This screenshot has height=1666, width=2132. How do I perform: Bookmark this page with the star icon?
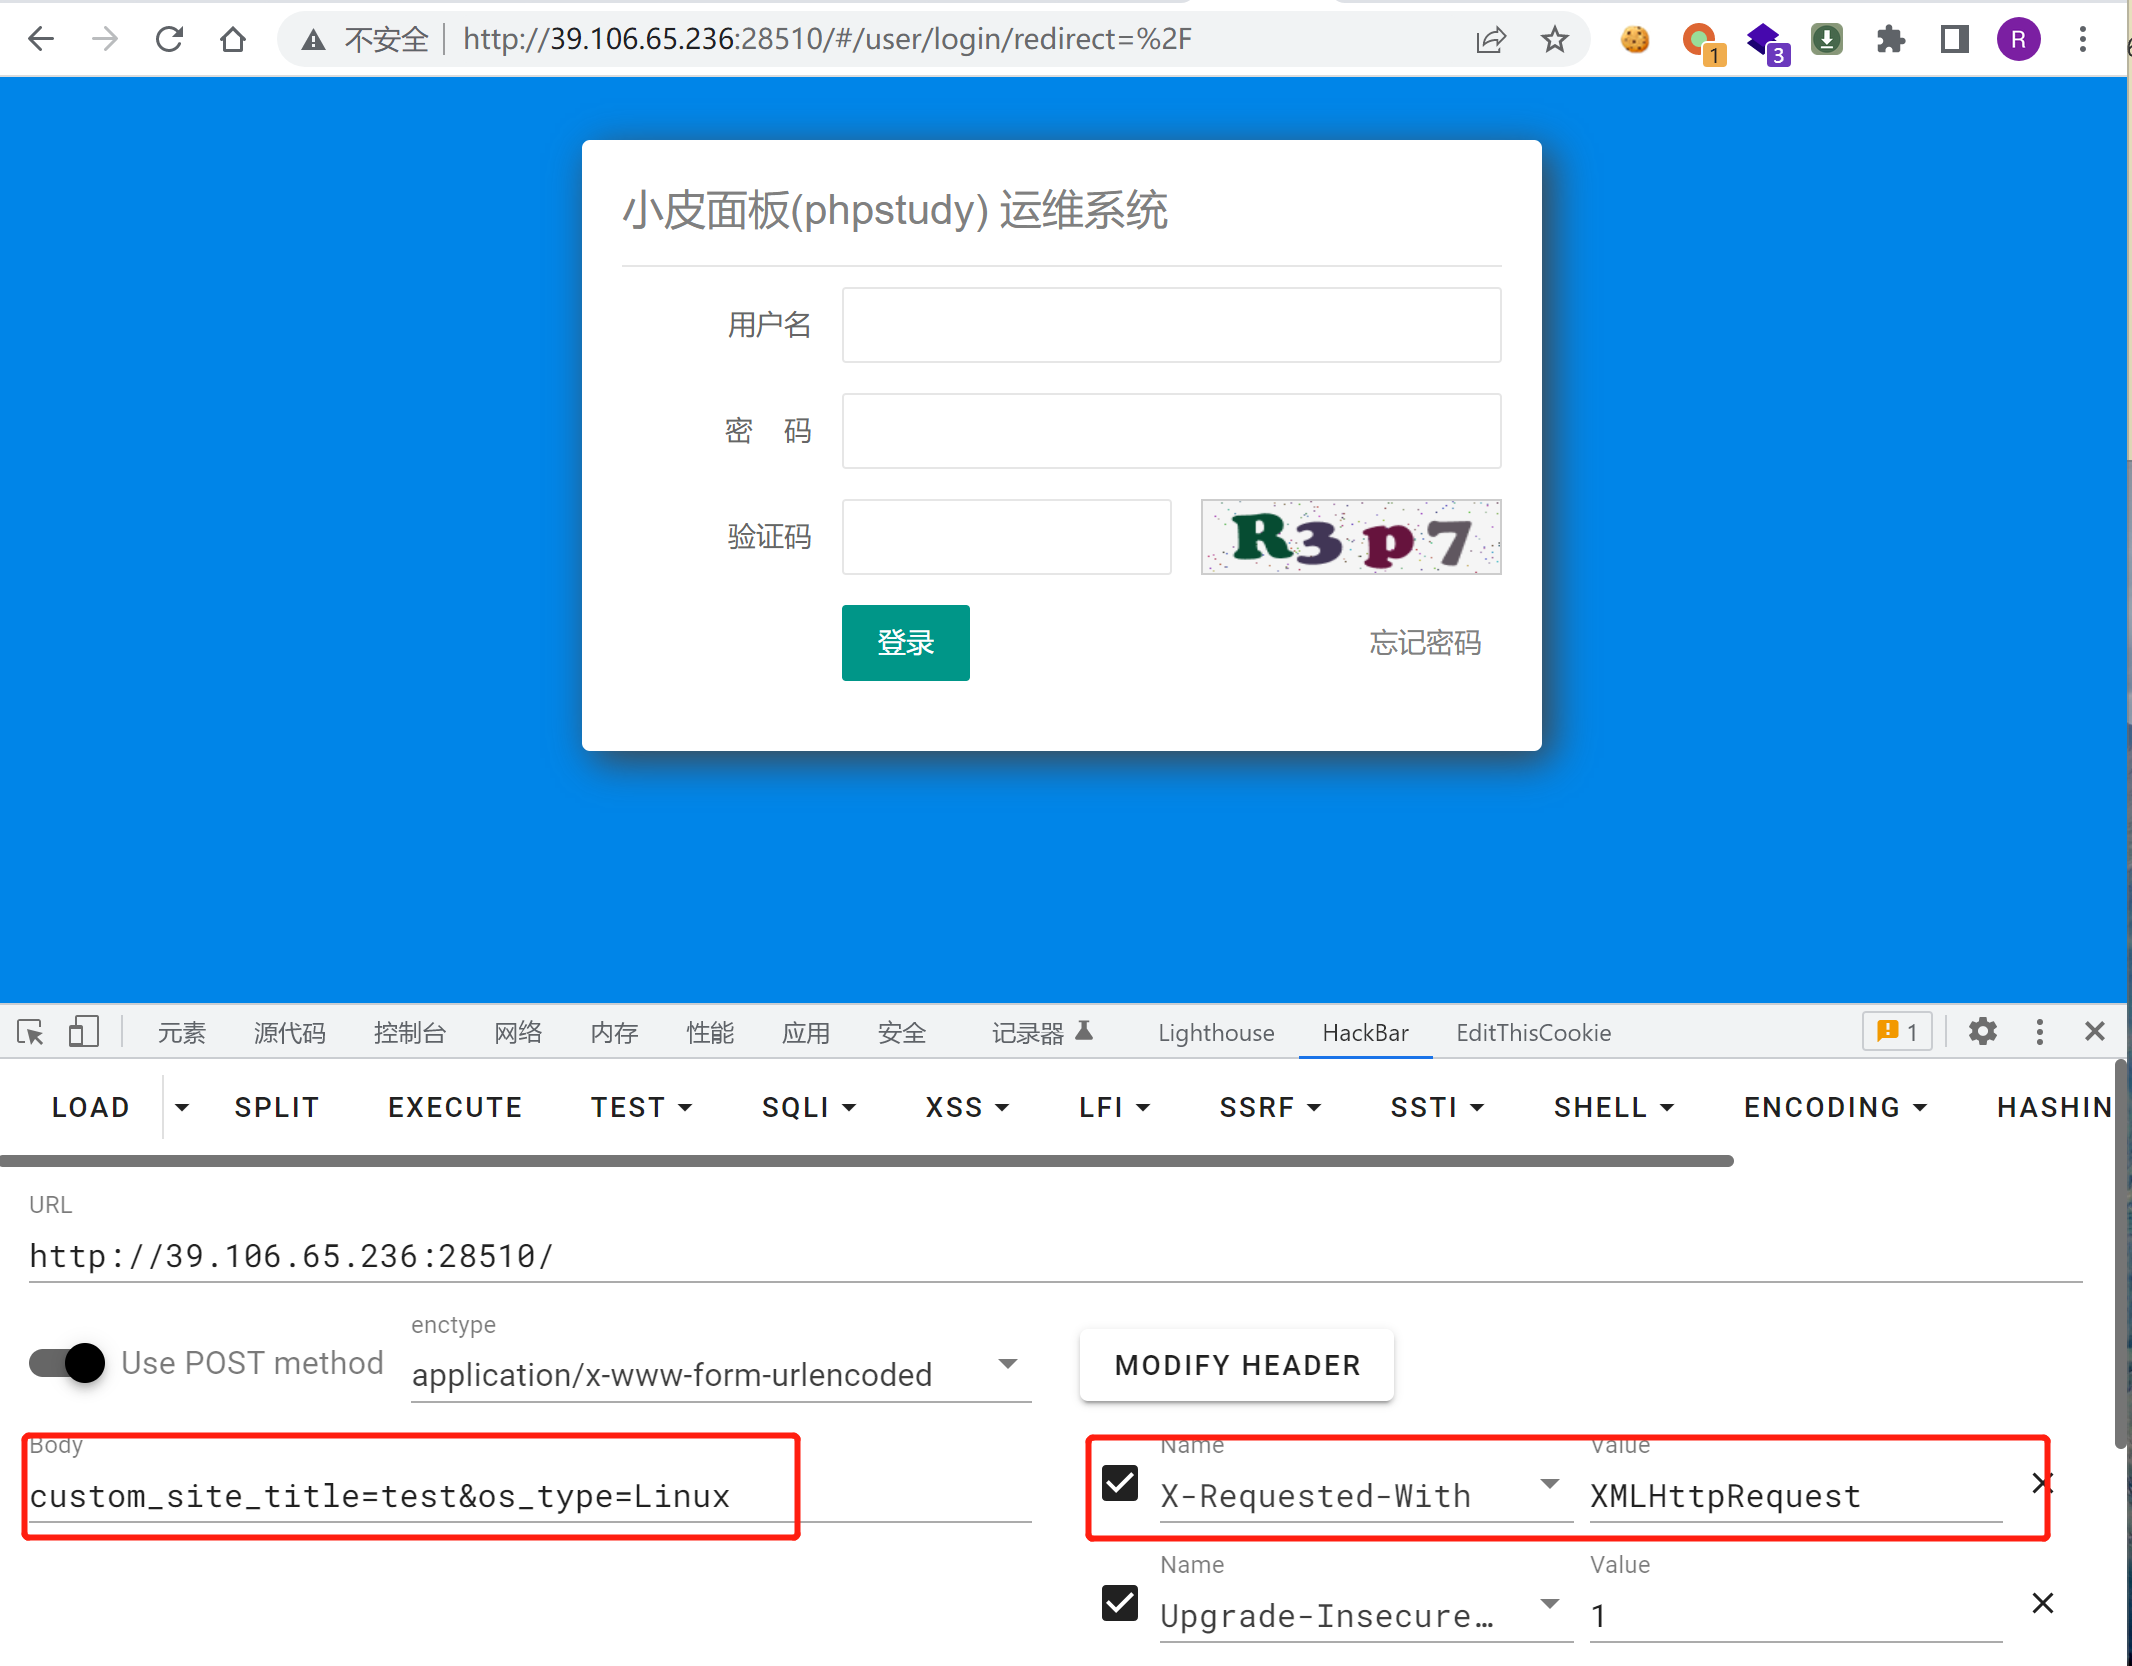click(1554, 39)
